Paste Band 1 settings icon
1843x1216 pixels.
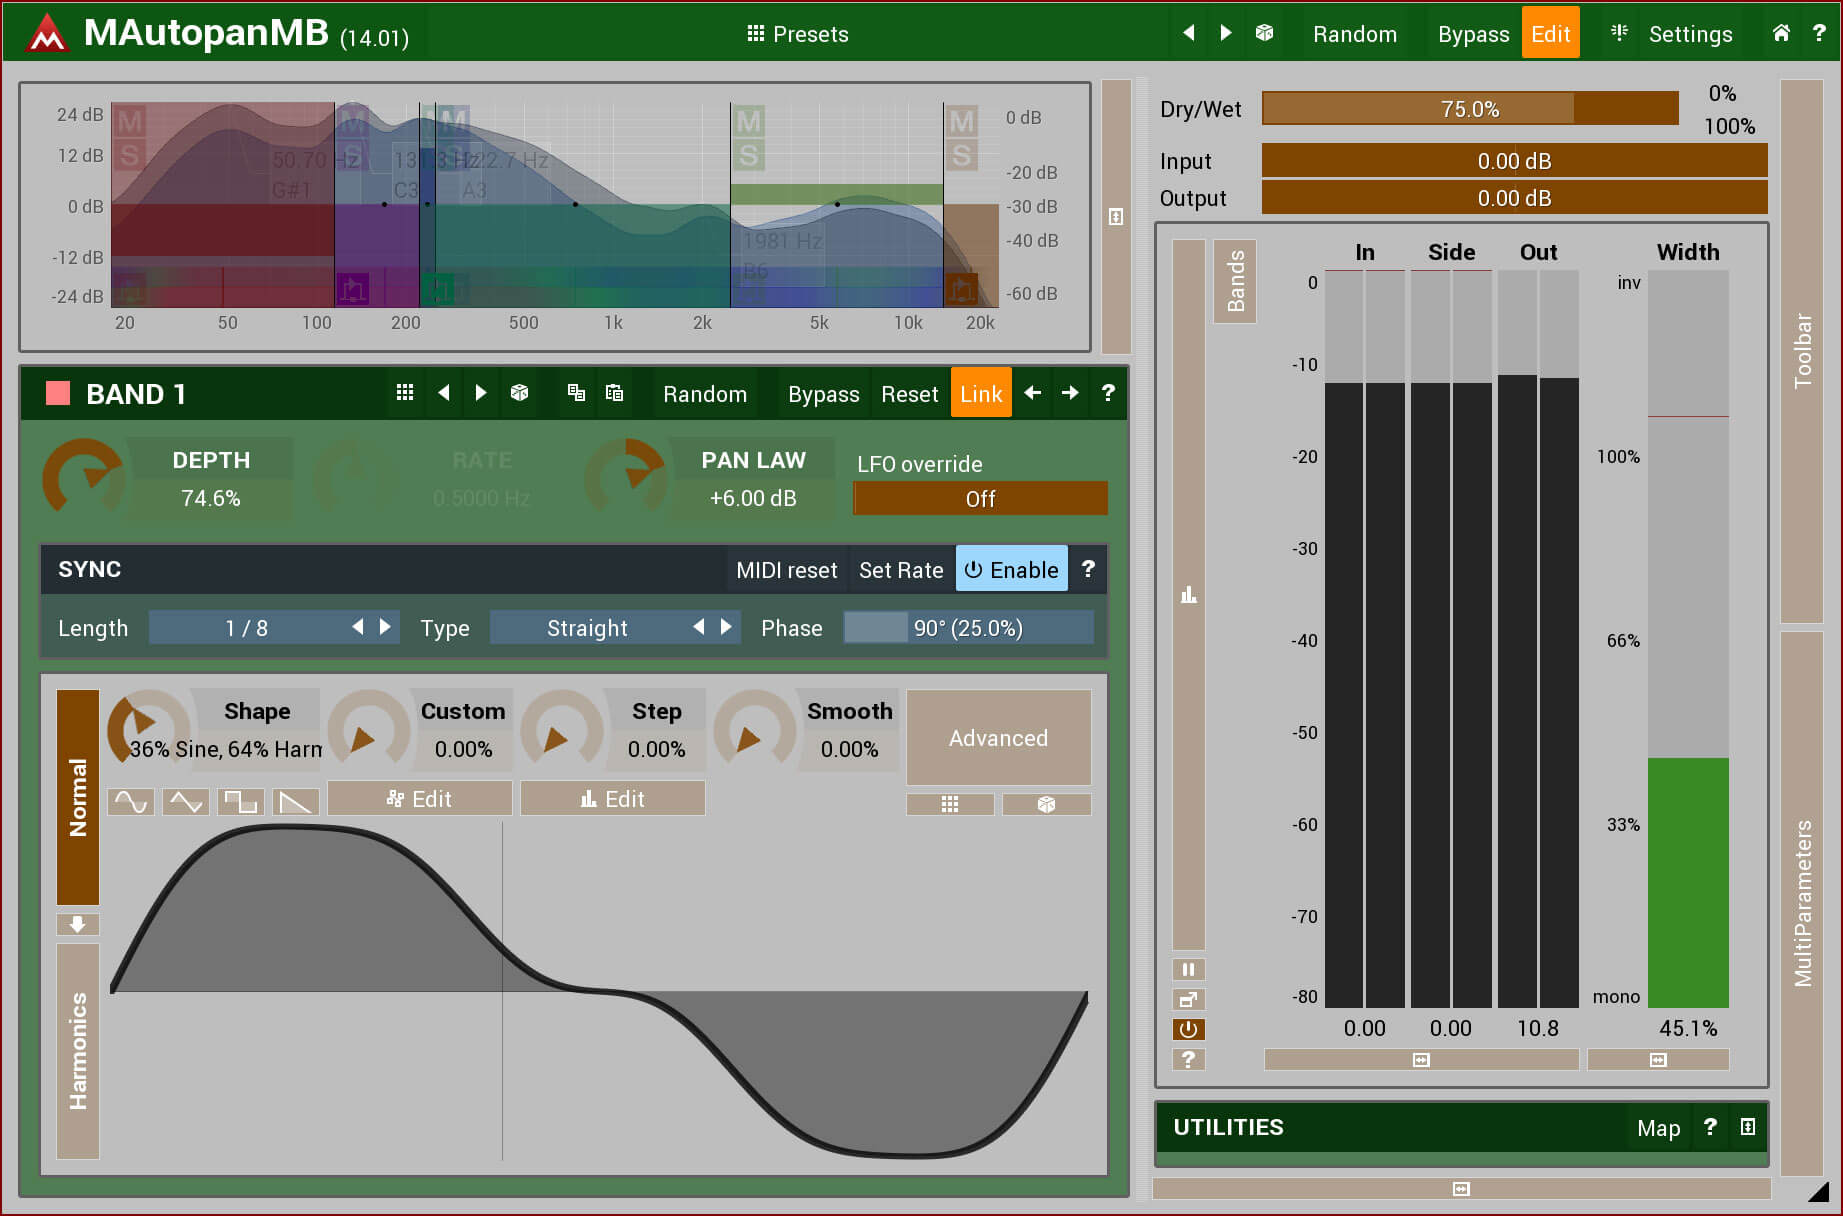[614, 393]
